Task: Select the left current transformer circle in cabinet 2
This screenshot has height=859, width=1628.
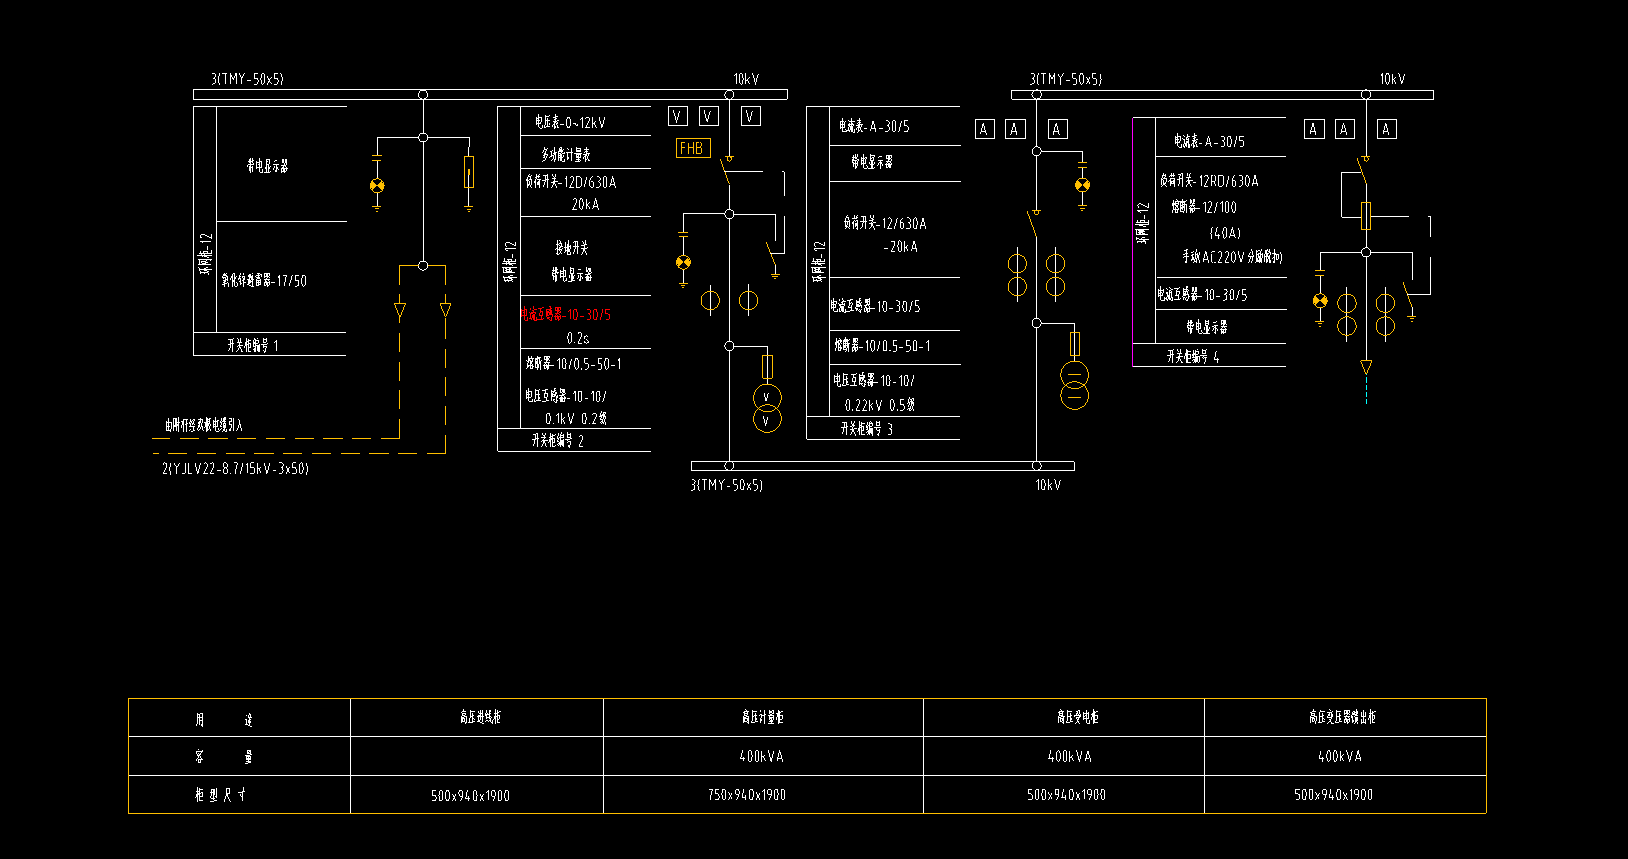Action: point(710,299)
